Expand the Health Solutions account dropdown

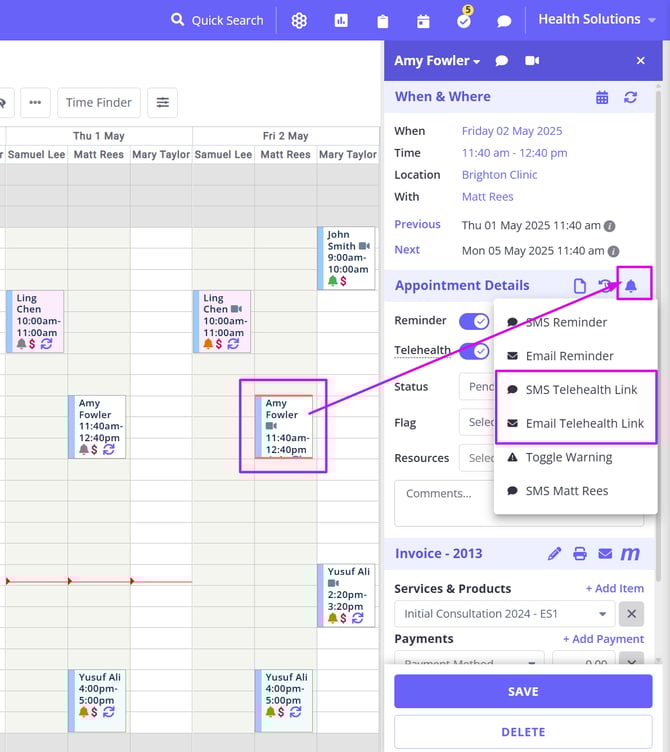click(597, 20)
